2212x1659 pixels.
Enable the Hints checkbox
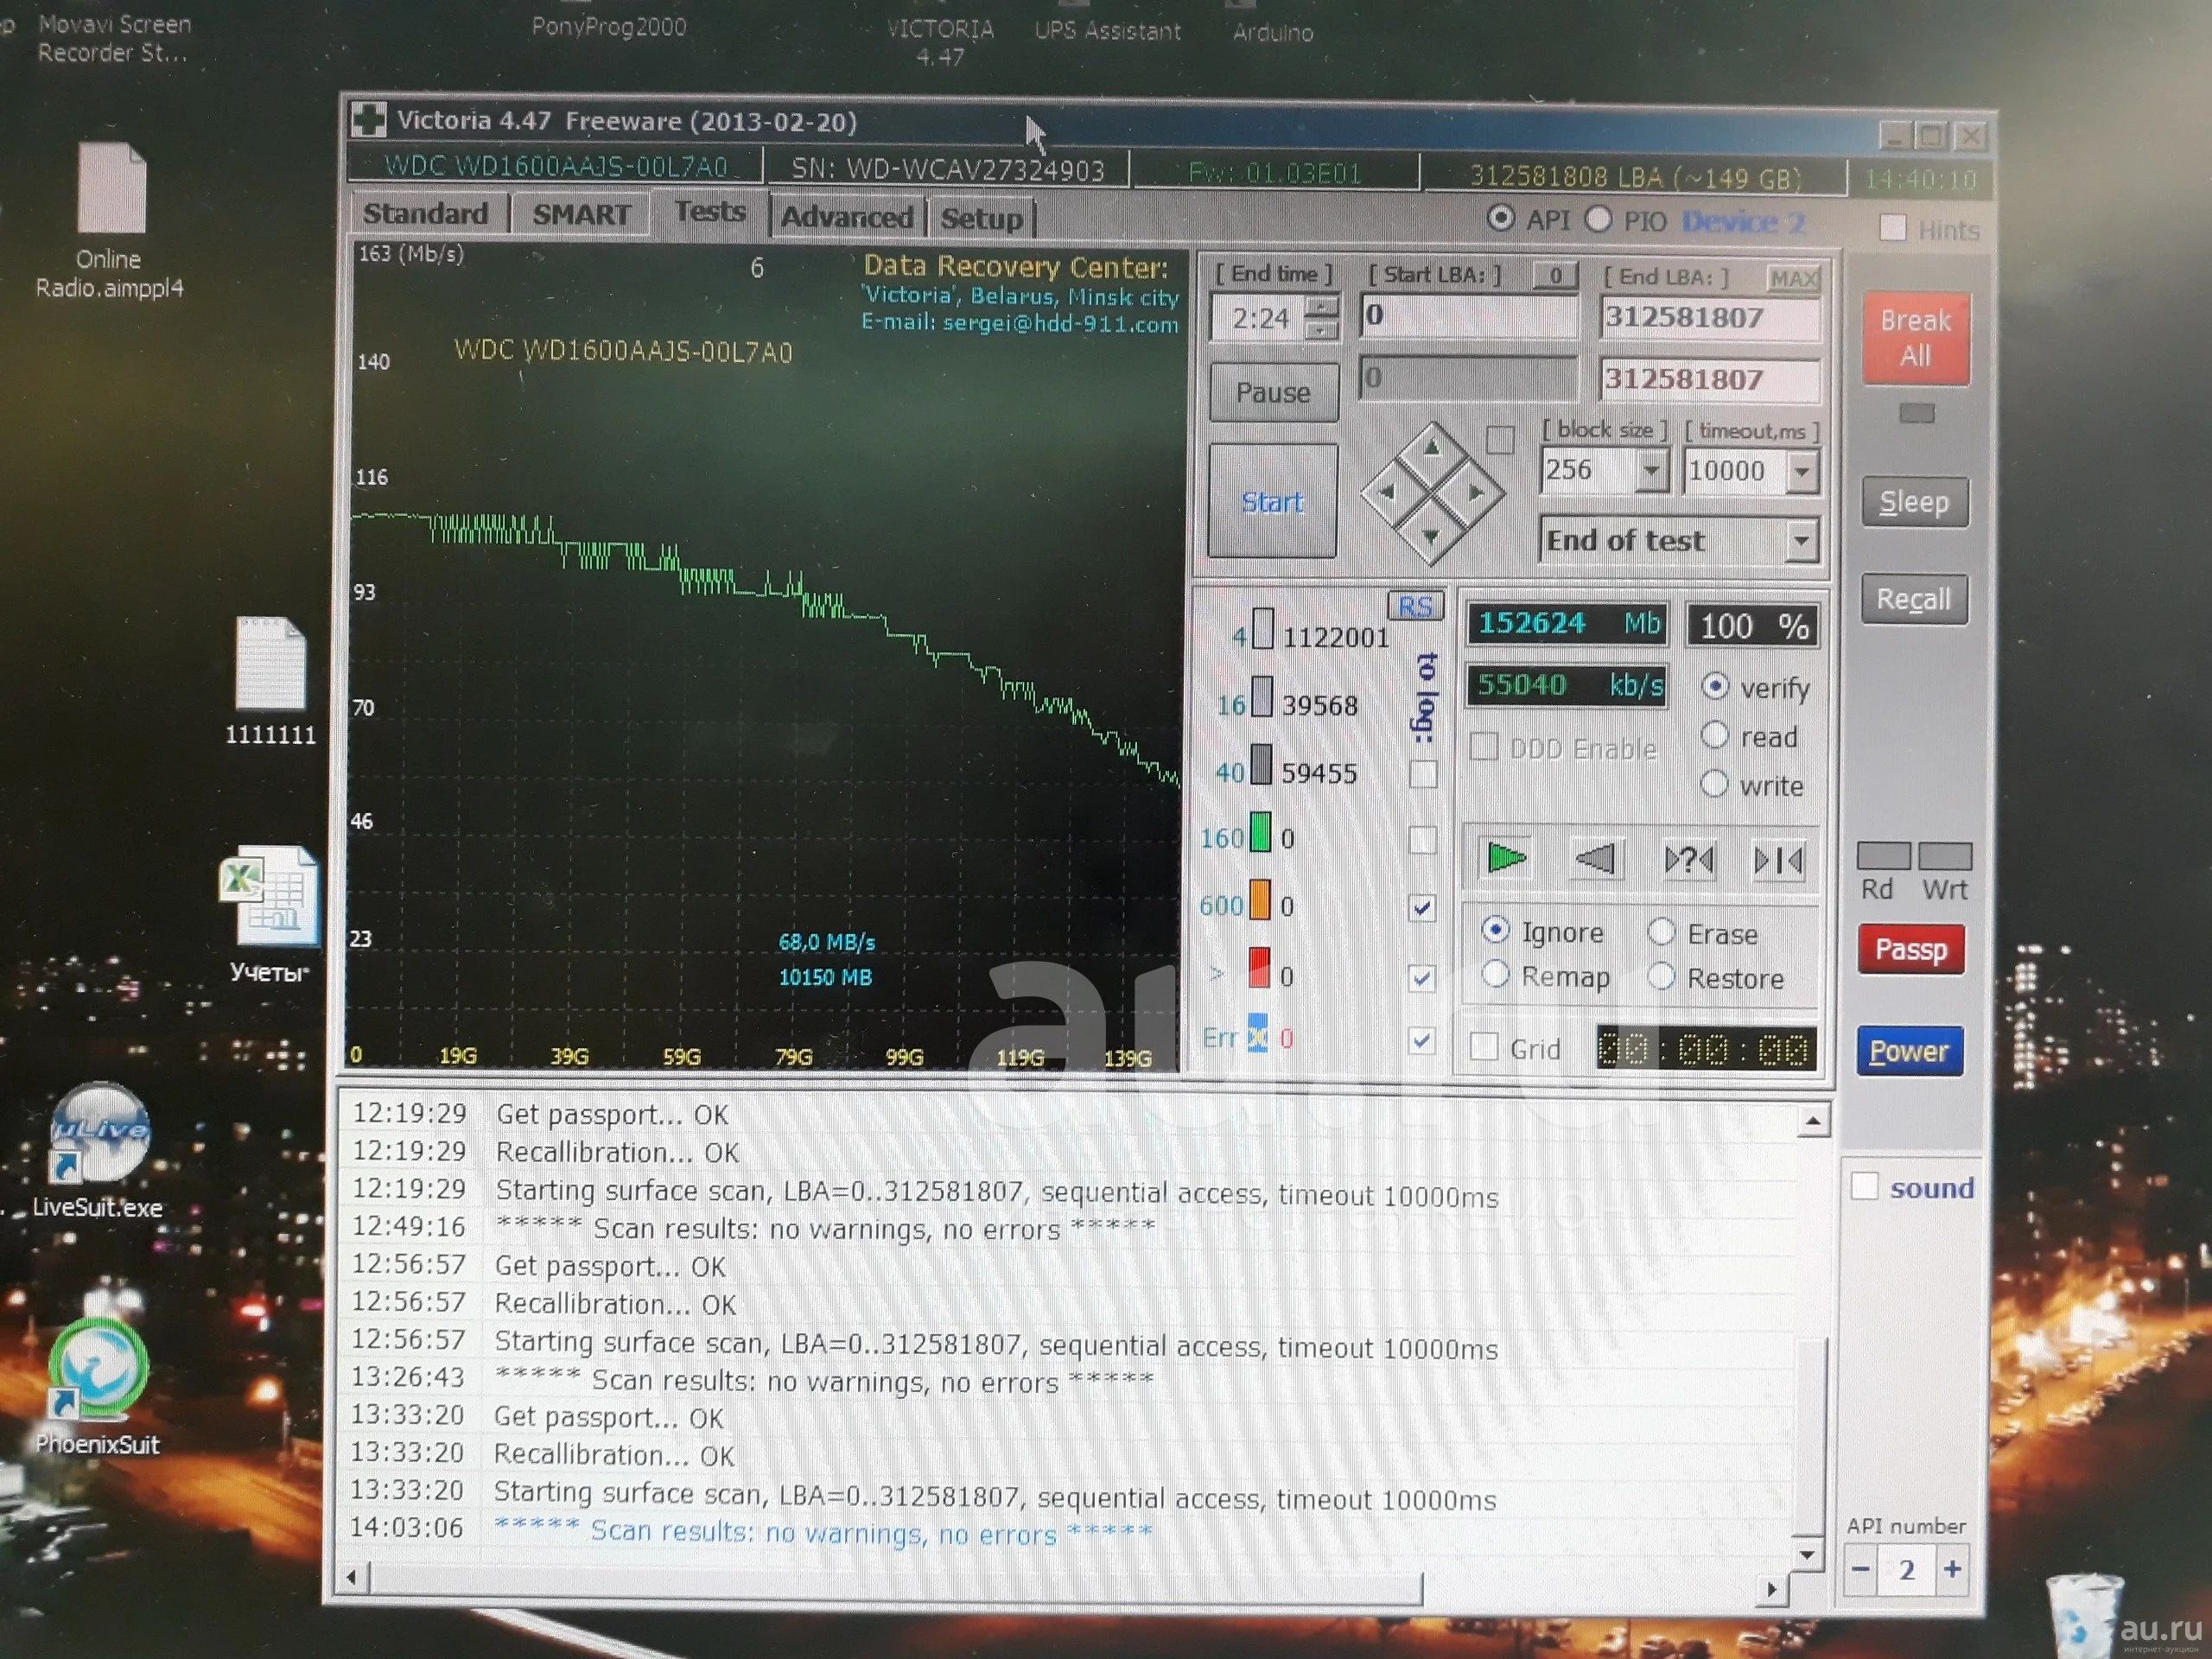click(1892, 228)
